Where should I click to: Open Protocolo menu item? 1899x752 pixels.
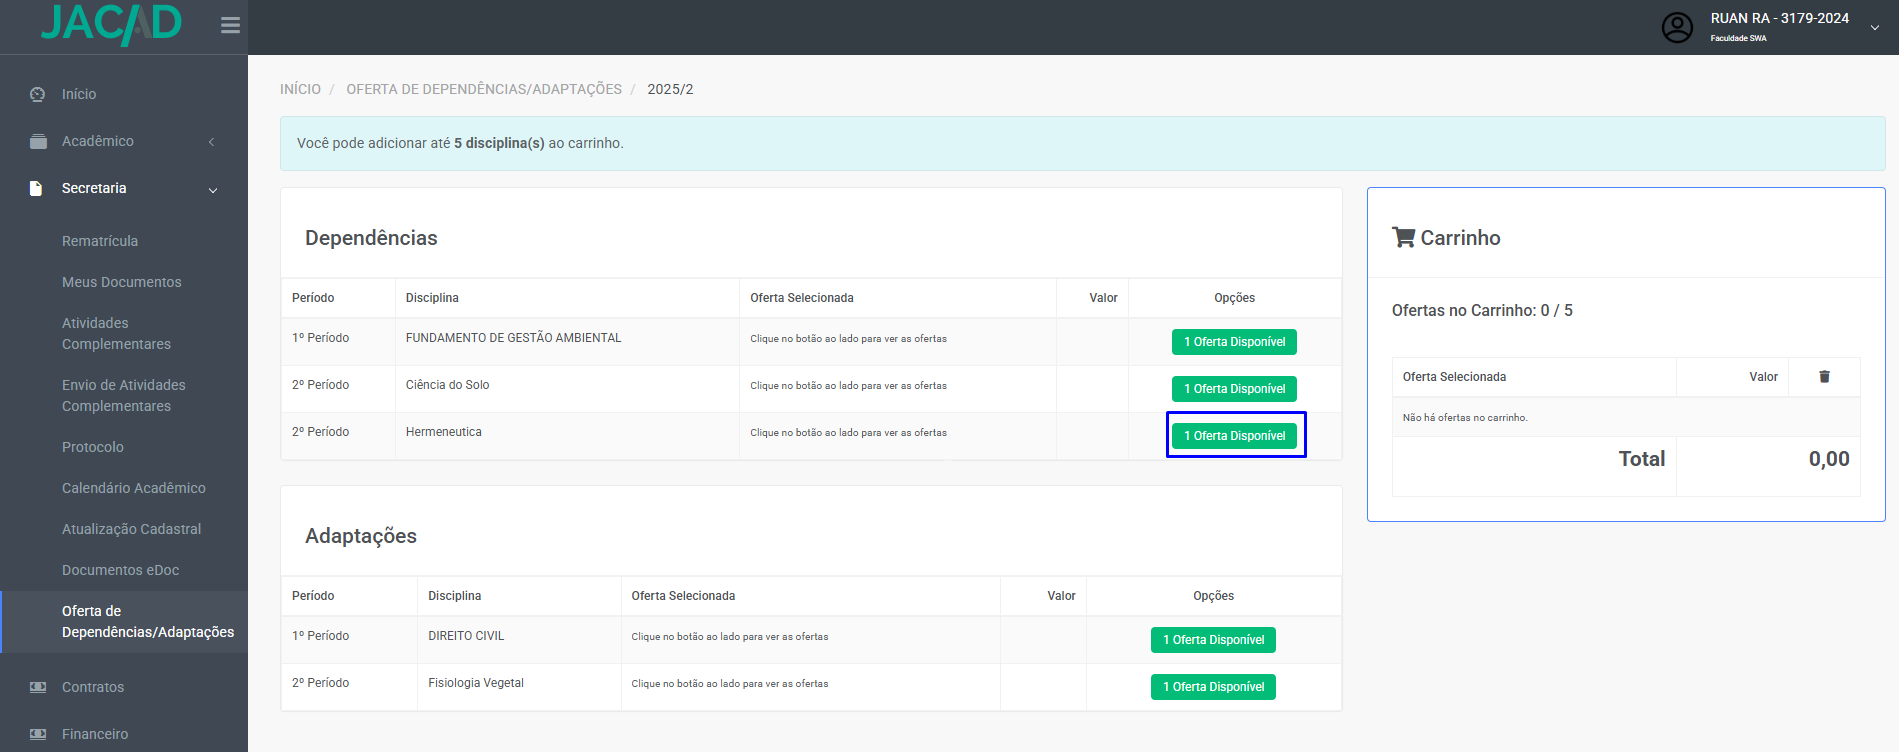93,447
